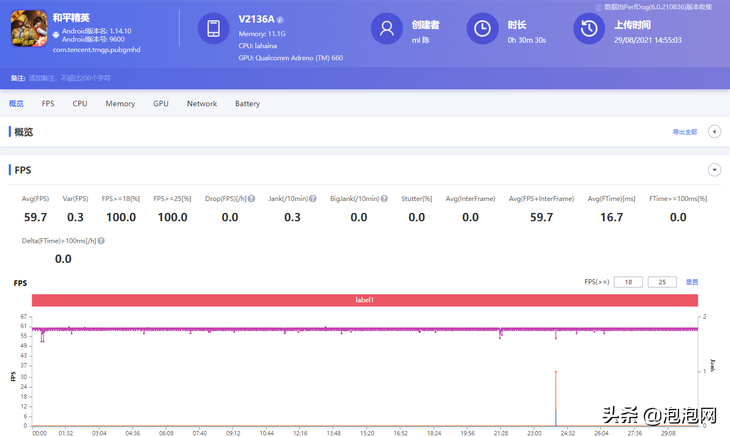
Task: Click the 导出全部 export link
Action: coord(684,132)
